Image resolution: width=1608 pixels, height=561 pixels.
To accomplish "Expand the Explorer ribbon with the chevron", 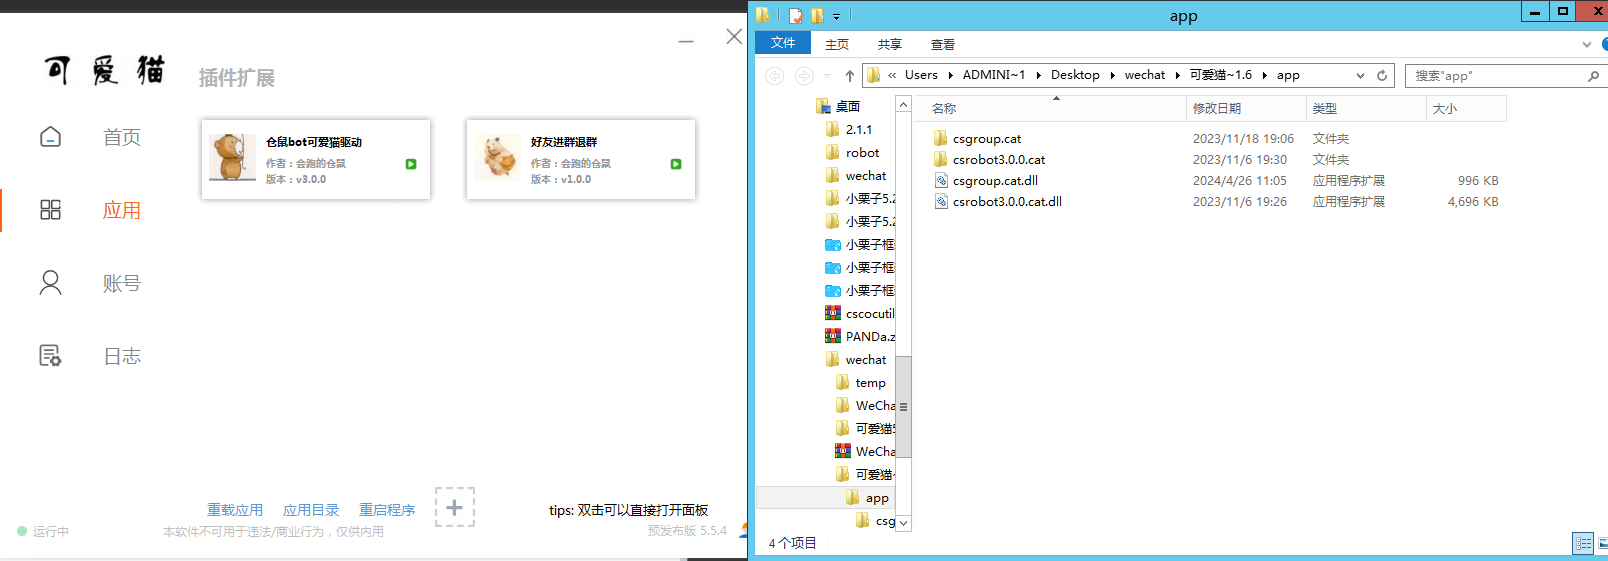I will pos(1586,44).
